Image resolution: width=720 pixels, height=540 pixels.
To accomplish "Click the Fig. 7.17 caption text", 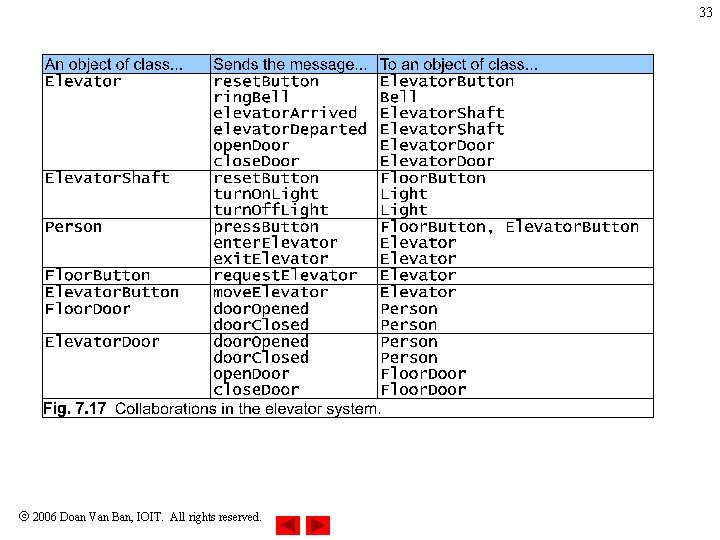I will (212, 409).
